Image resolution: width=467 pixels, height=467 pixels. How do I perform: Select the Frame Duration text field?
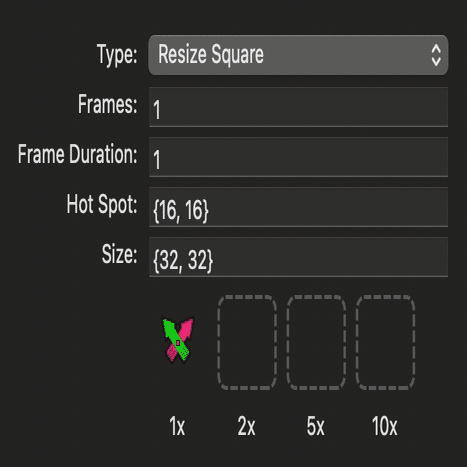pyautogui.click(x=298, y=157)
